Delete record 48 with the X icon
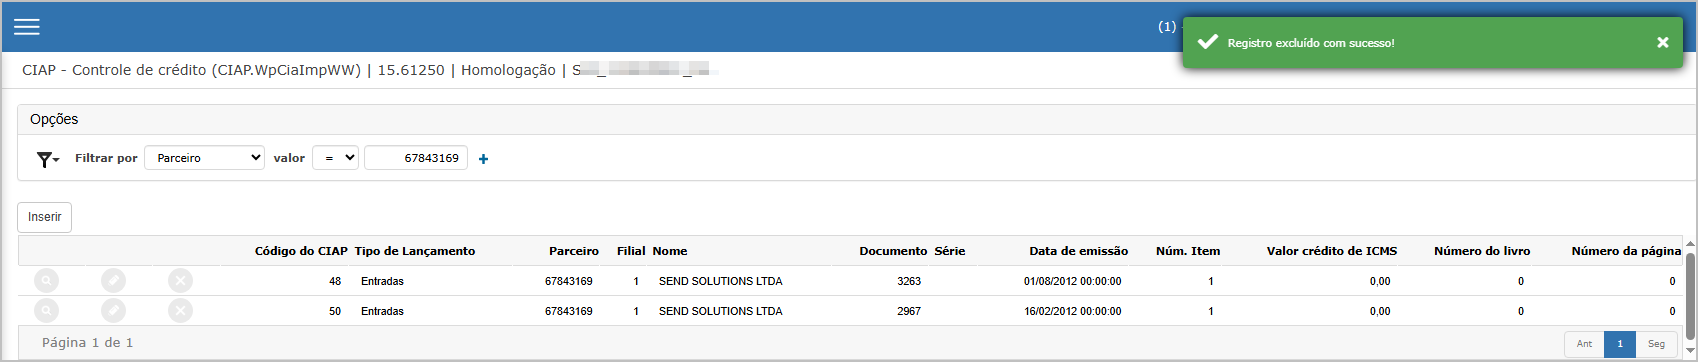The height and width of the screenshot is (362, 1698). click(x=180, y=281)
